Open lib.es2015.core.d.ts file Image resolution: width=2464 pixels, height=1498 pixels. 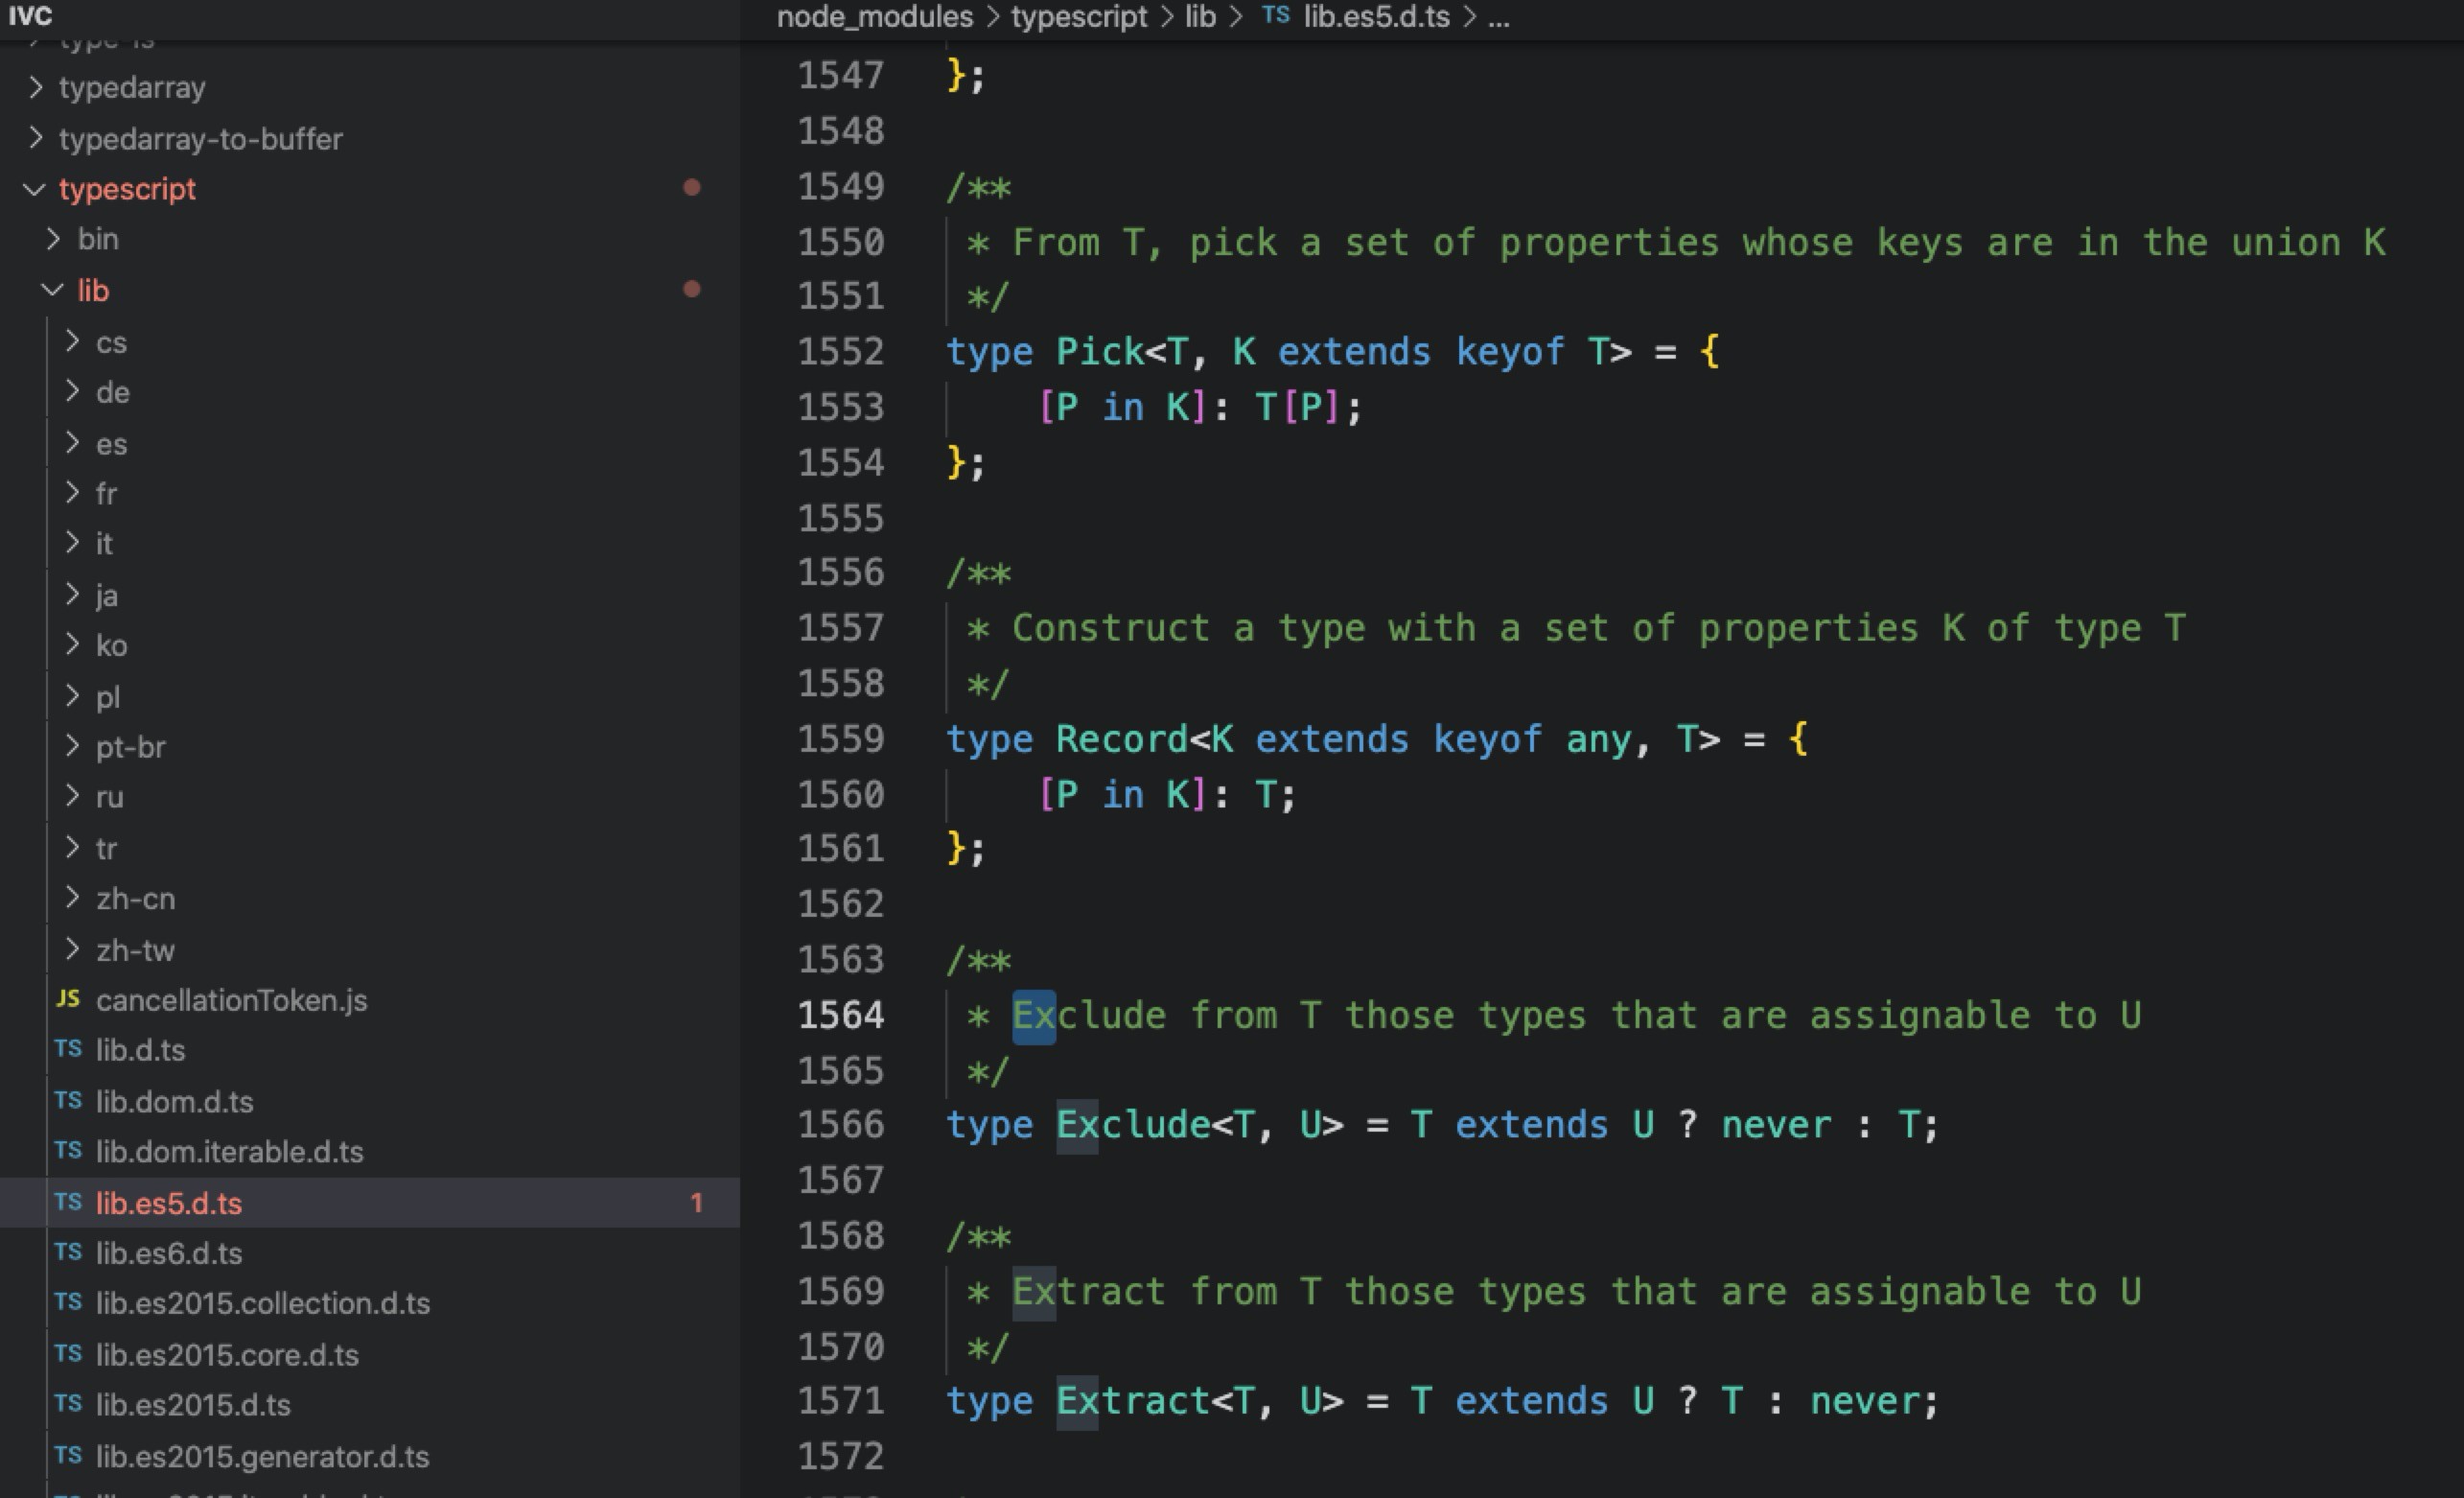pyautogui.click(x=227, y=1355)
